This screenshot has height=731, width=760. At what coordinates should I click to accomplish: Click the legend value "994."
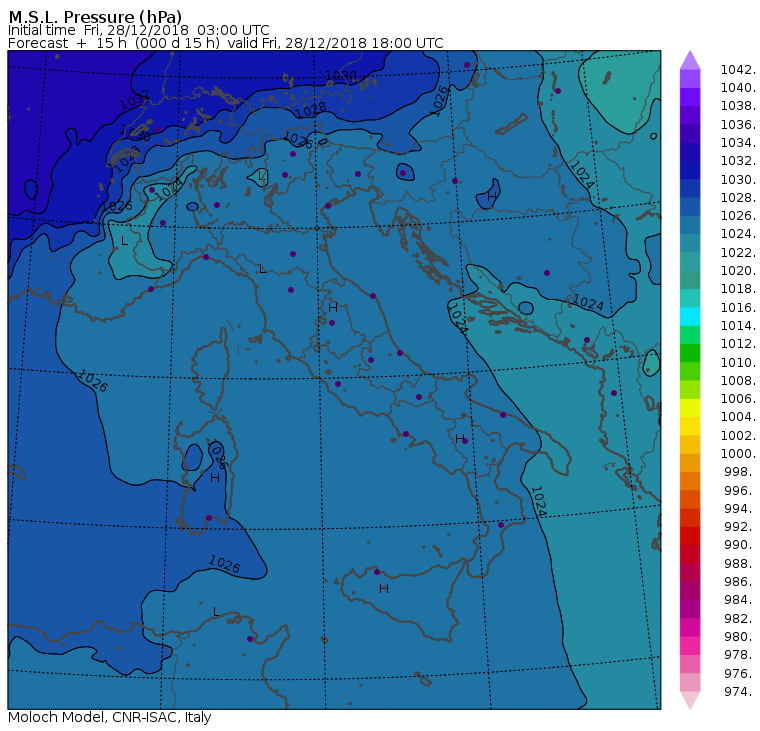point(740,509)
